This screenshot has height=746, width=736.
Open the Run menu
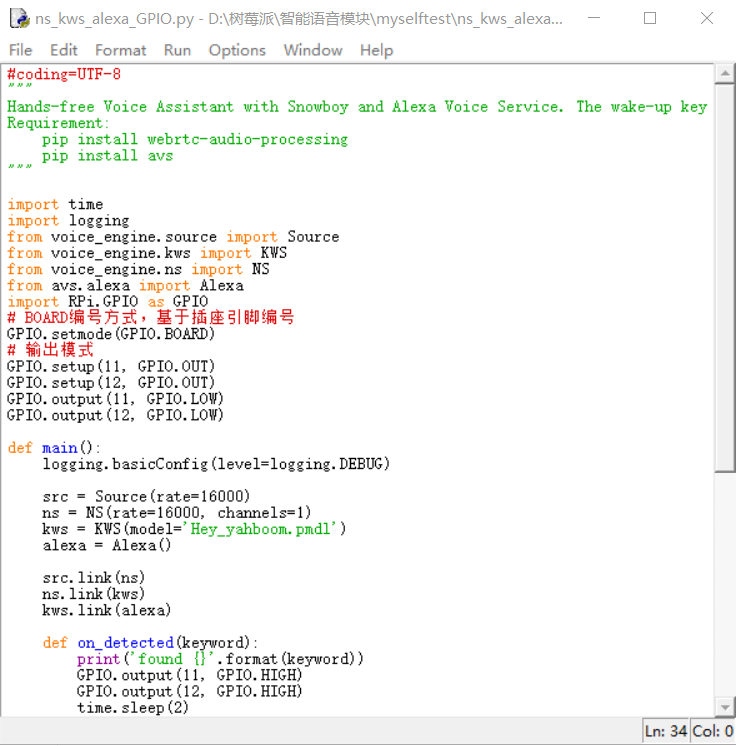tap(177, 50)
